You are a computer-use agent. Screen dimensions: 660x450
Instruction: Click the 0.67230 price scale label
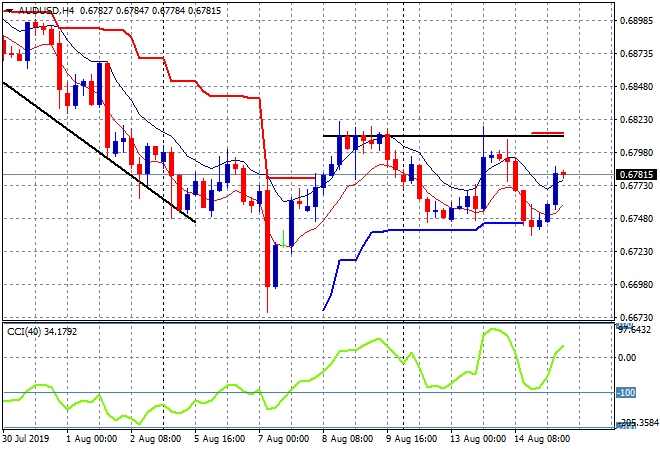636,251
